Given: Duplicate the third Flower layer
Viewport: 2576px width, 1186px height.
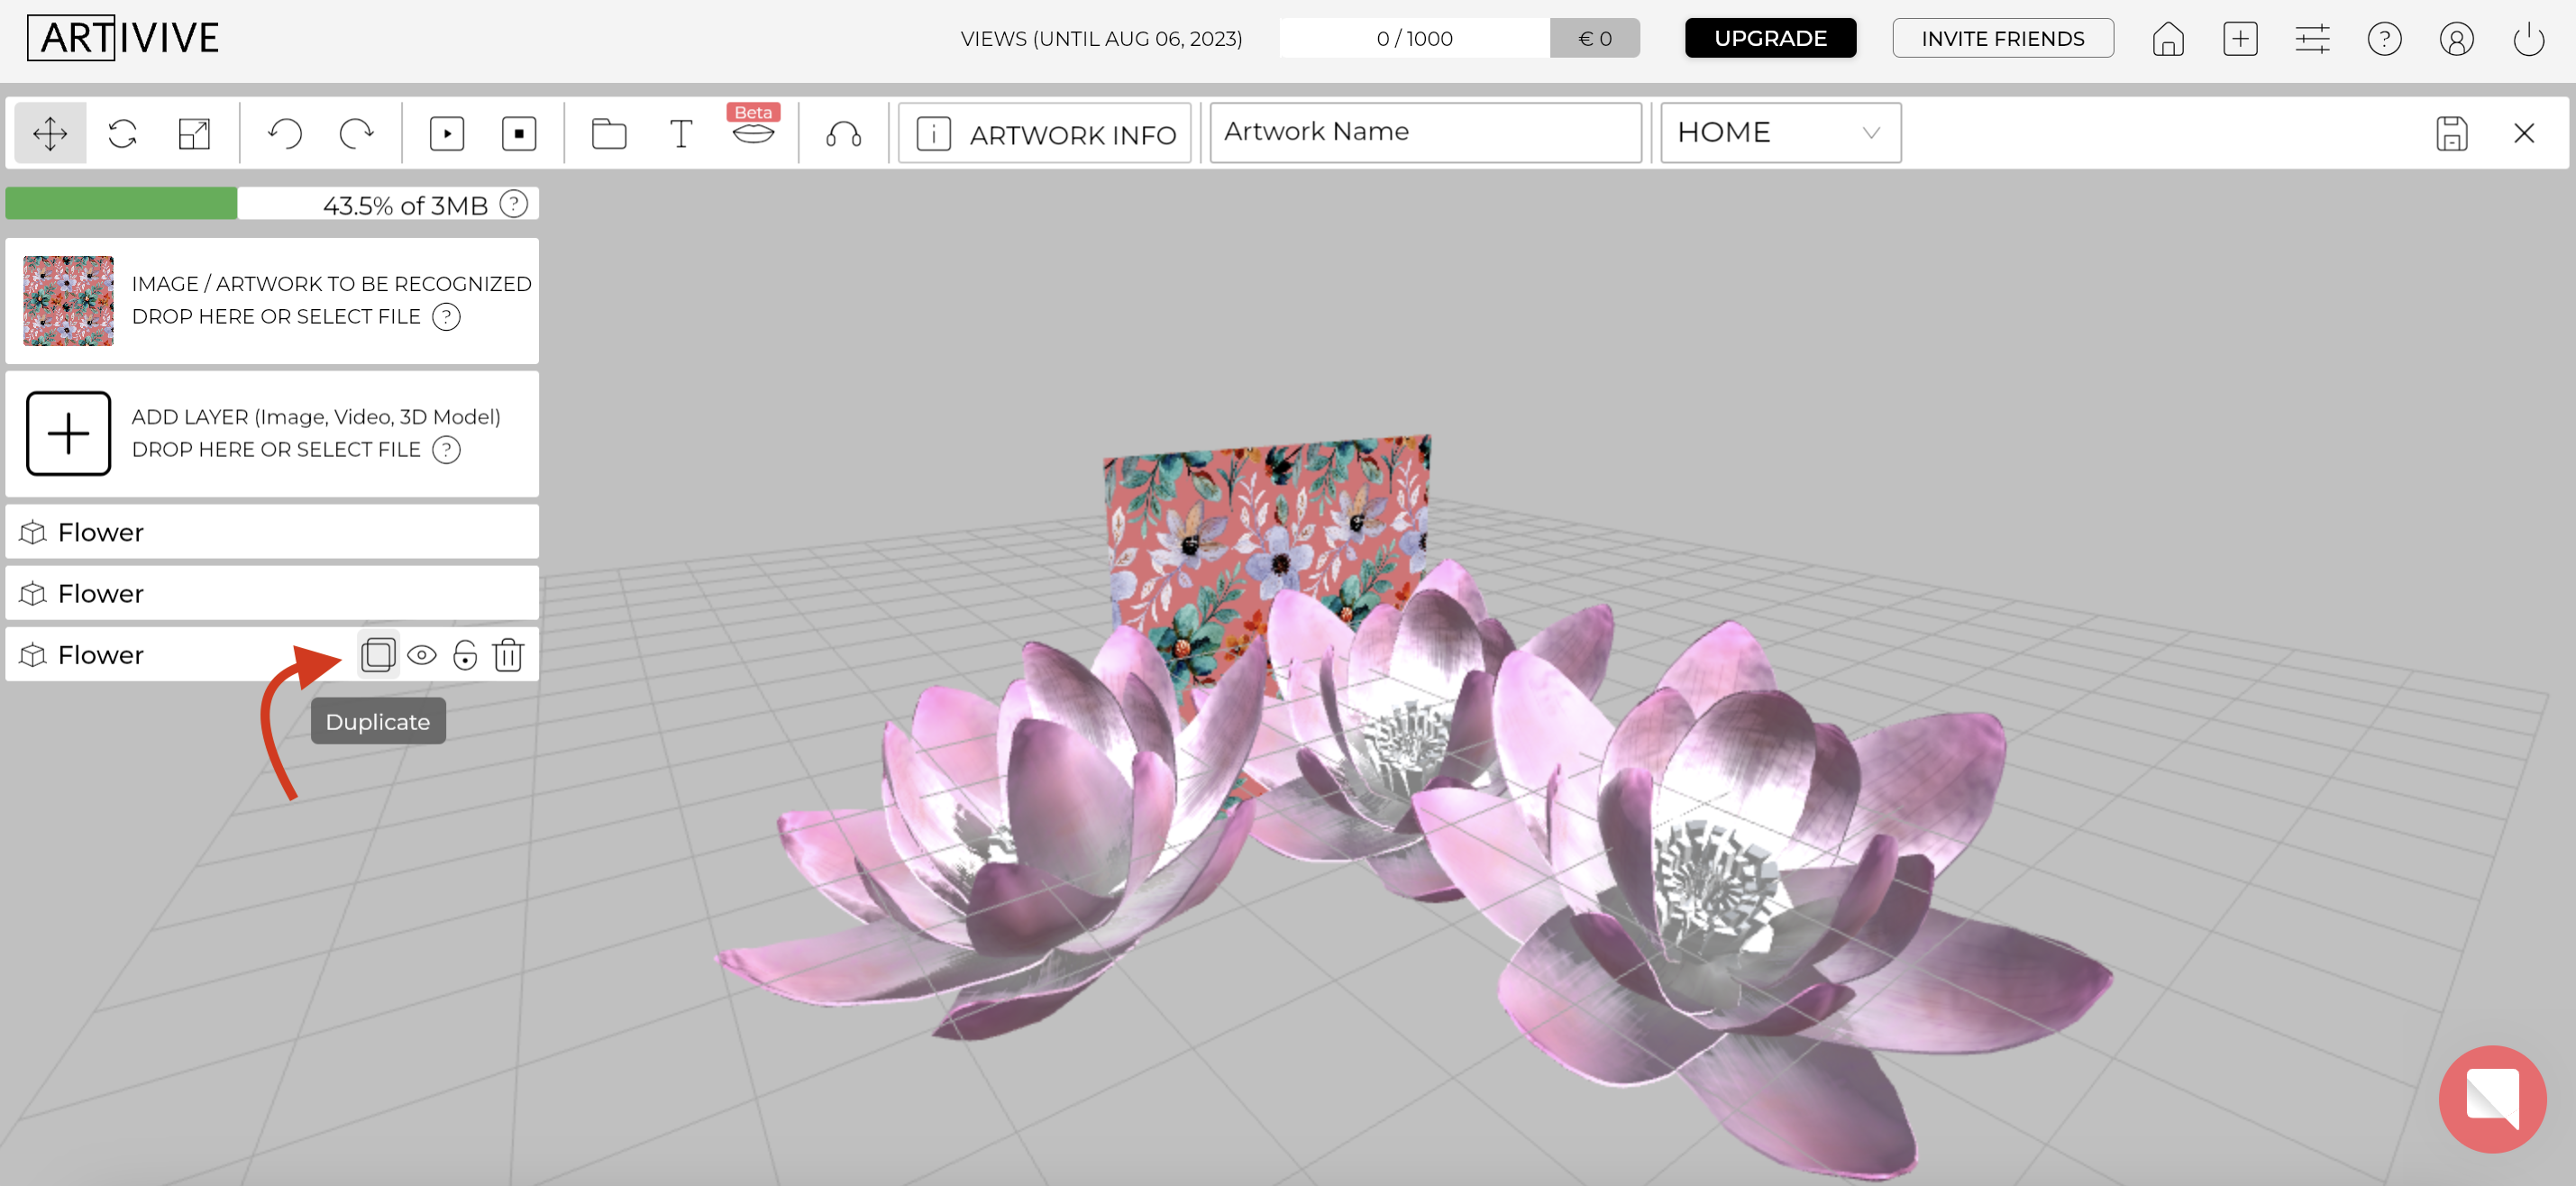Looking at the screenshot, I should (x=378, y=655).
